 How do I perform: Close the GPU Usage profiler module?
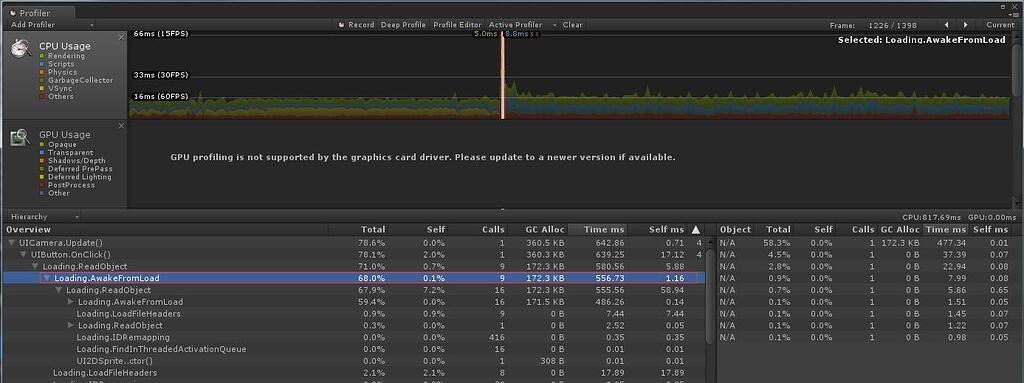pyautogui.click(x=121, y=125)
